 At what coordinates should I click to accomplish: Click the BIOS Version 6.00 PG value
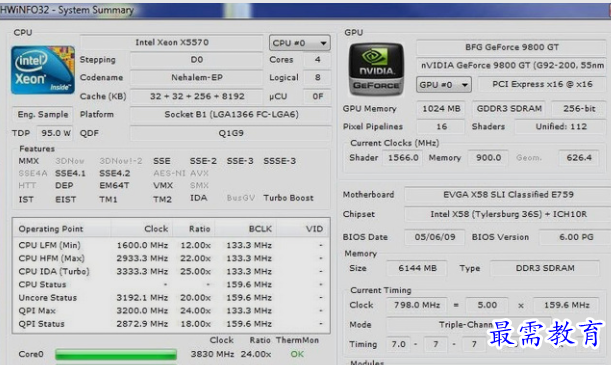click(x=576, y=237)
